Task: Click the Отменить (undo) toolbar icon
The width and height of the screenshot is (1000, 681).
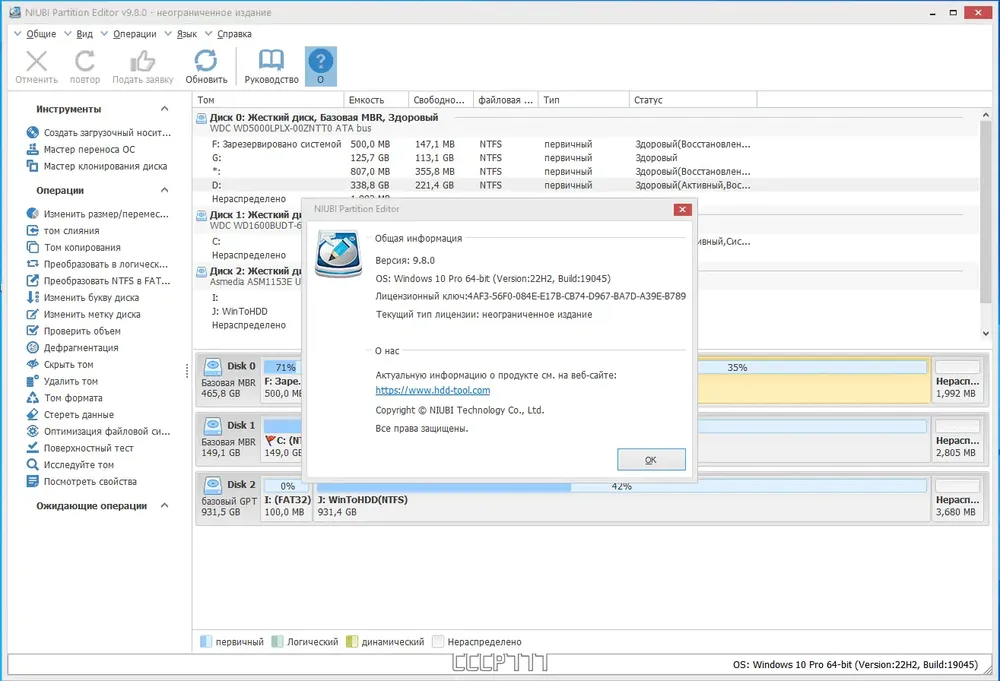Action: (x=36, y=61)
